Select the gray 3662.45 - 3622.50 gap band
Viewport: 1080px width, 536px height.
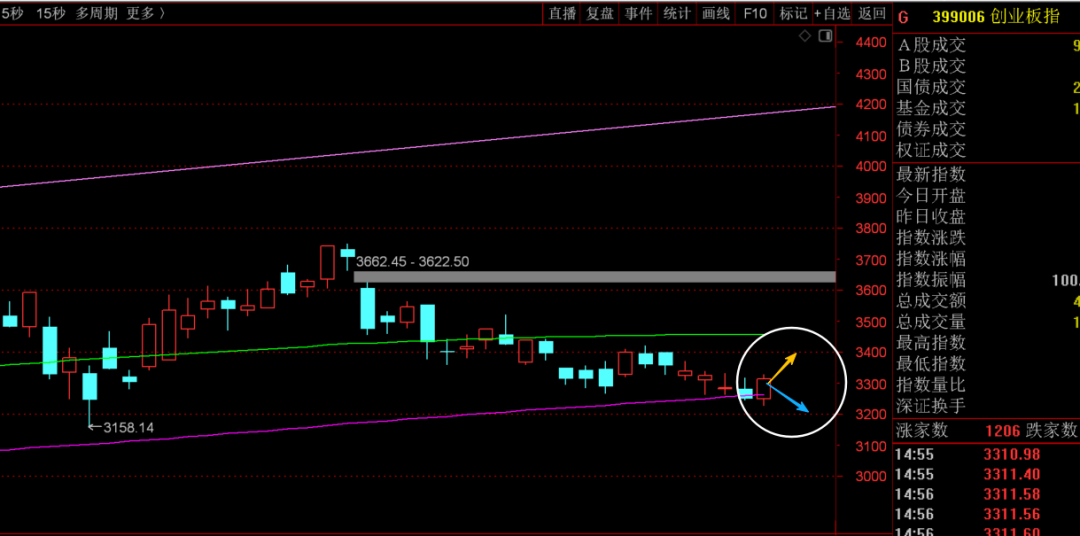[x=594, y=276]
